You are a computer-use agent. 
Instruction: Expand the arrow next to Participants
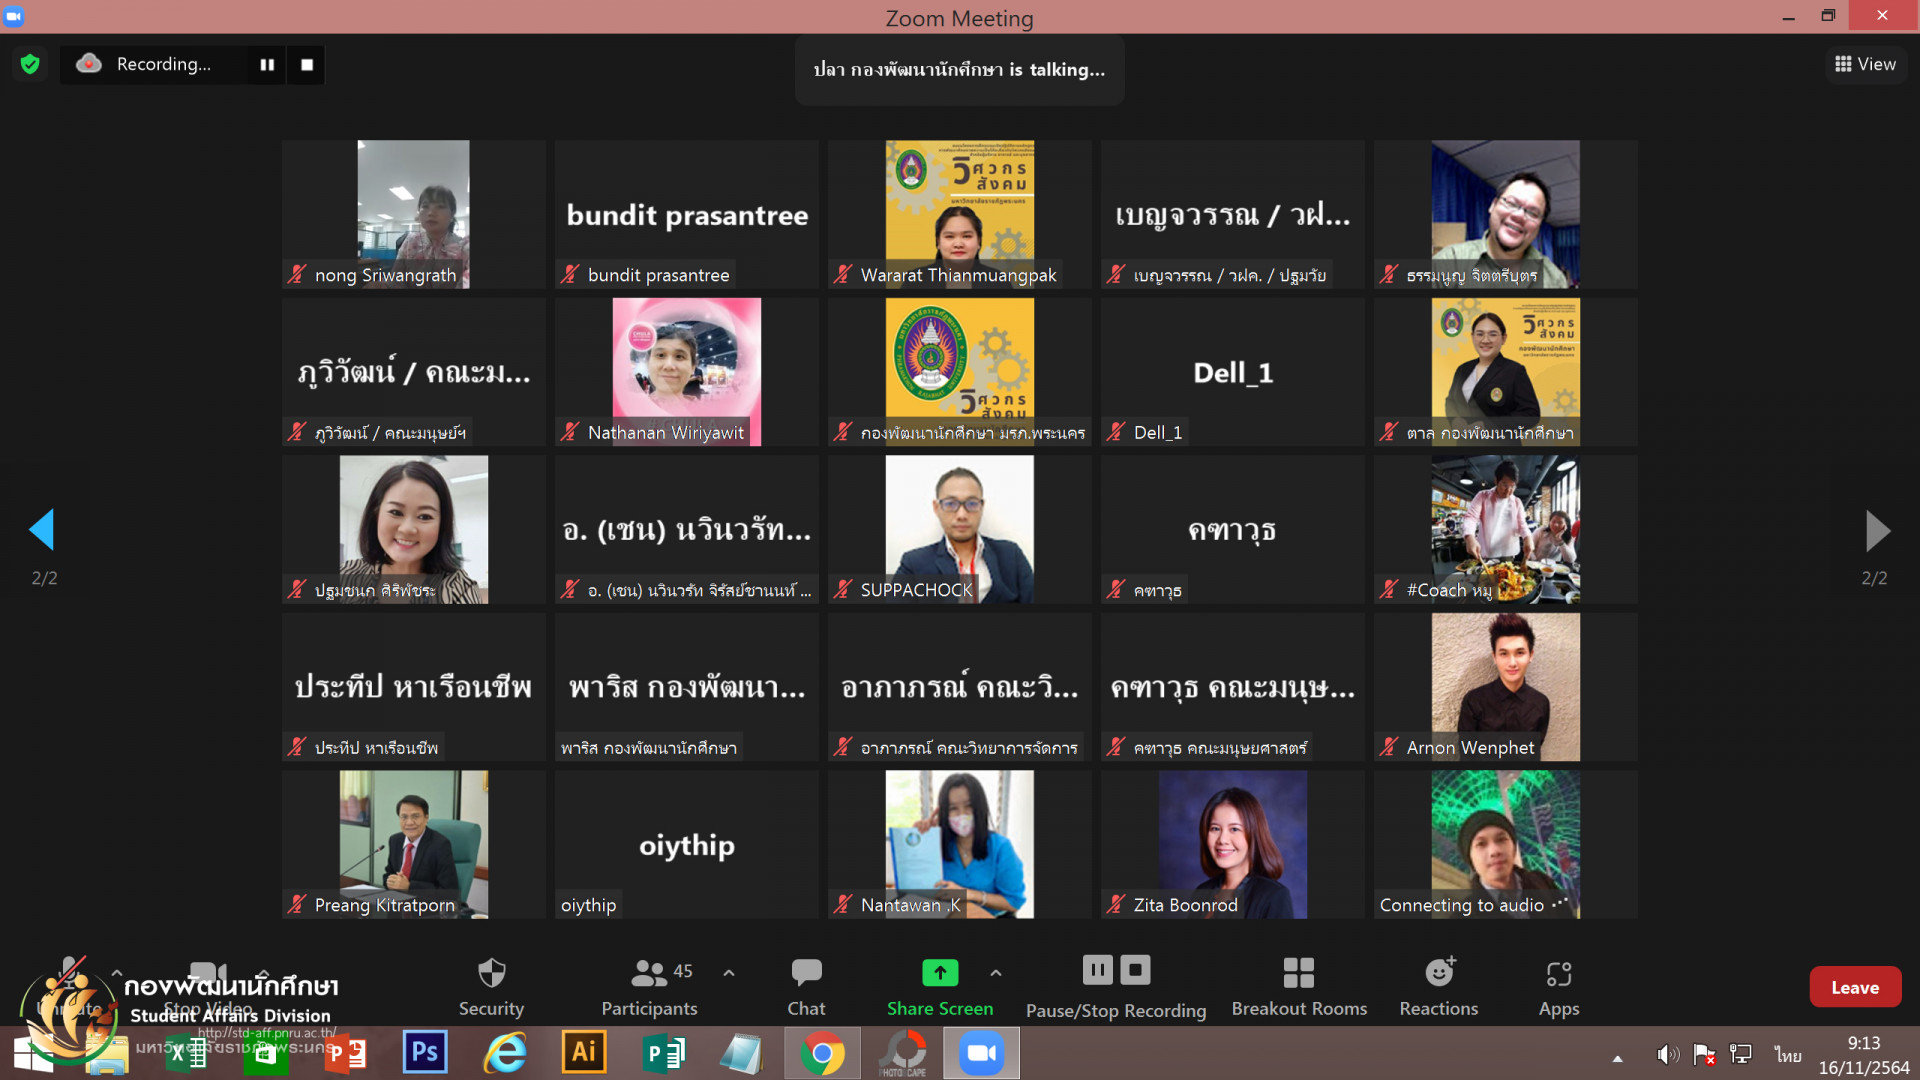729,972
